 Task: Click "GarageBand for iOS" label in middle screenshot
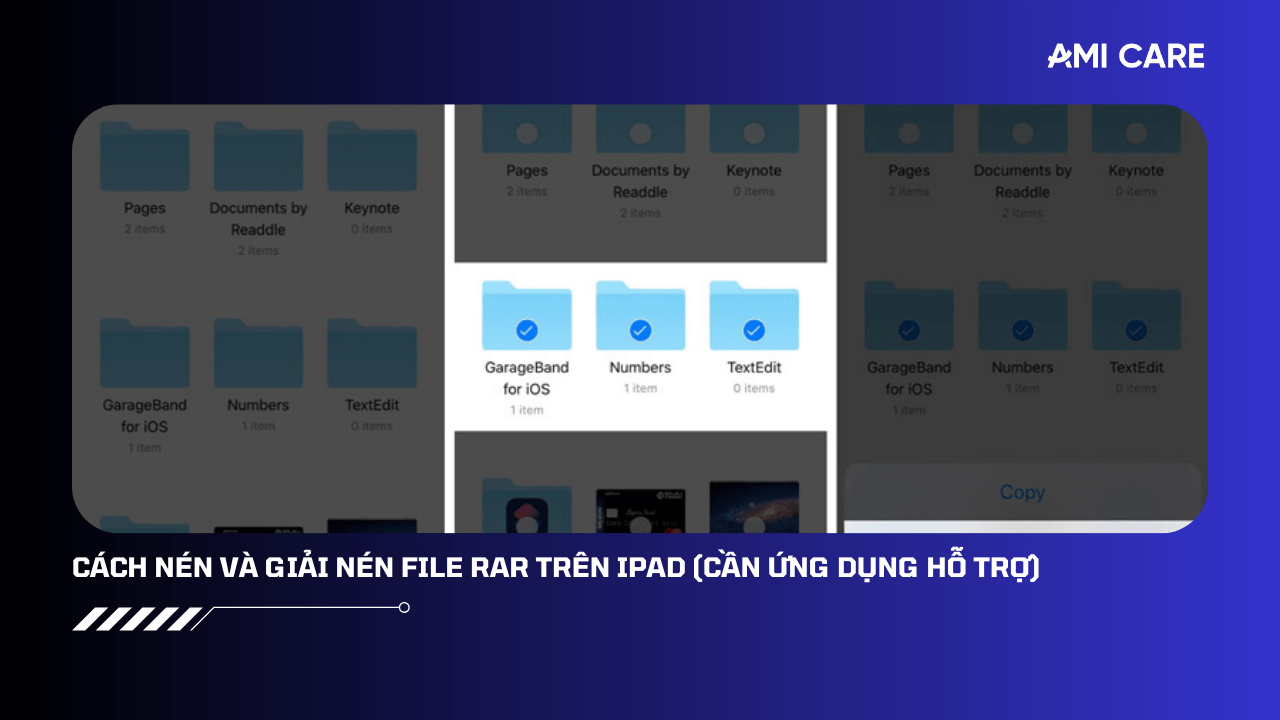point(527,378)
